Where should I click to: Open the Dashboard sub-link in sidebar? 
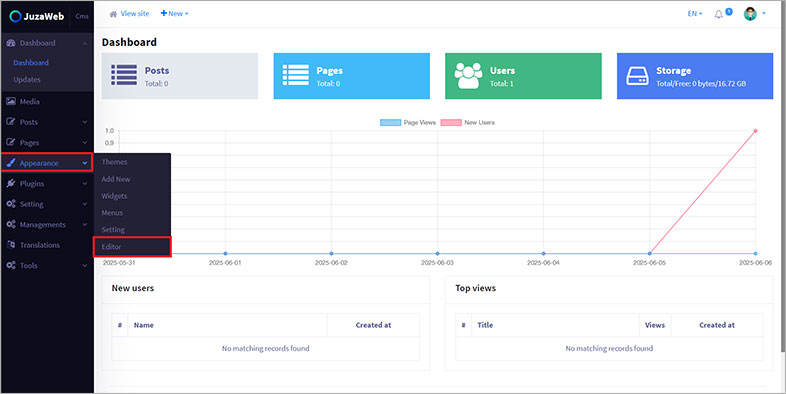(31, 63)
